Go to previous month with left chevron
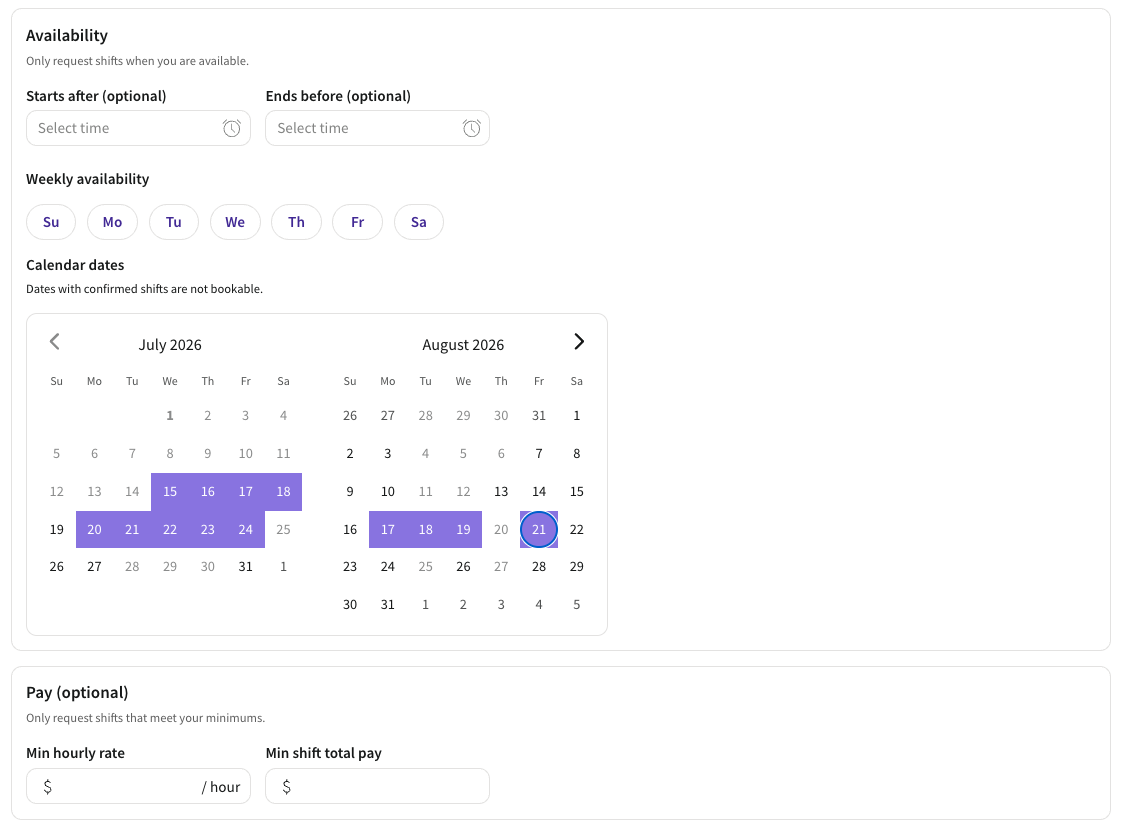The height and width of the screenshot is (828, 1123). click(x=54, y=342)
